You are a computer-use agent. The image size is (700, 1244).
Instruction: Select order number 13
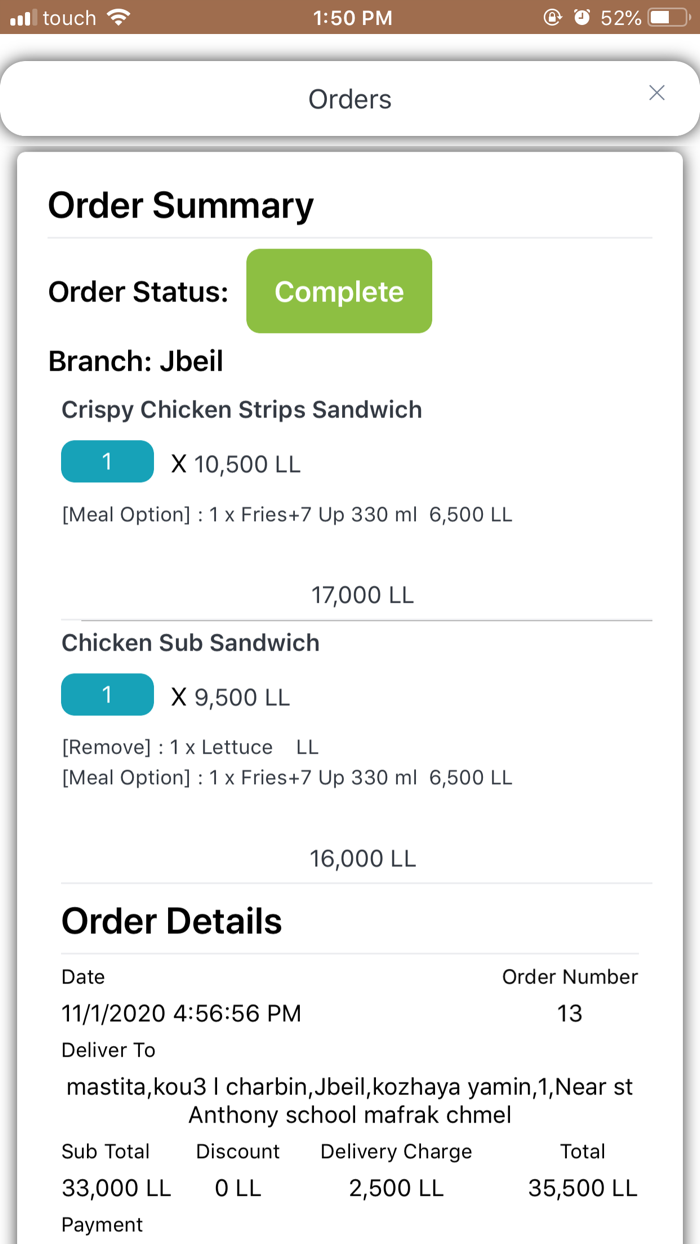point(570,1013)
